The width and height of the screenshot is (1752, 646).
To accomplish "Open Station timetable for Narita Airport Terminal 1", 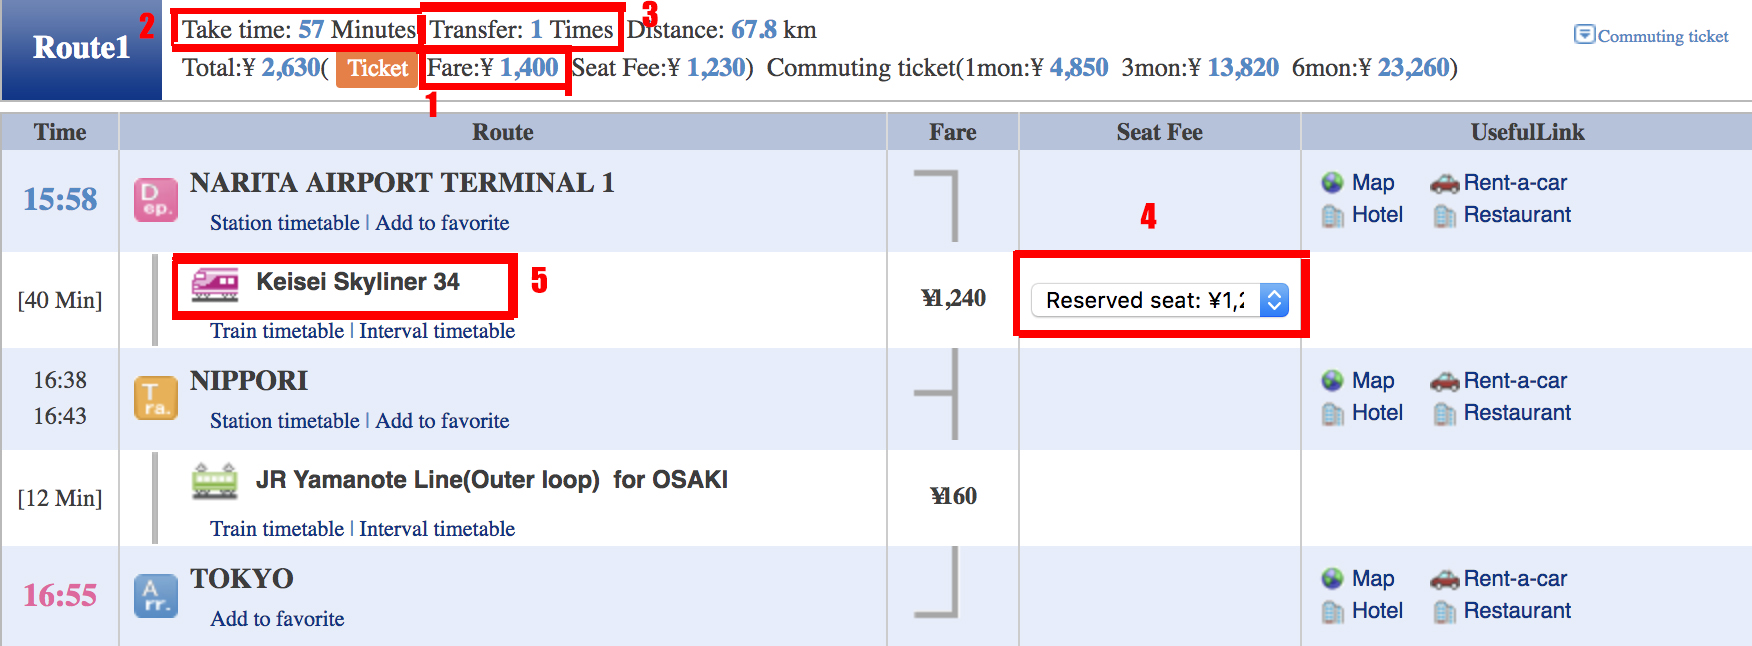I will pos(284,223).
